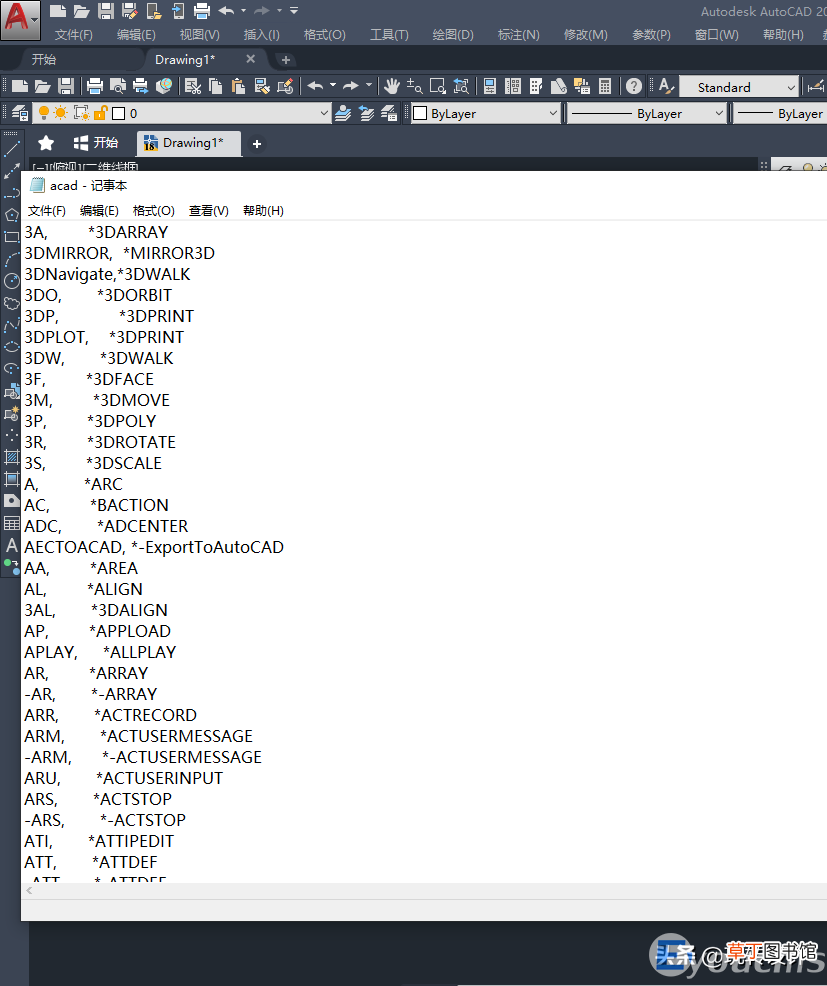
Task: Open Text Style manager icon
Action: point(666,86)
